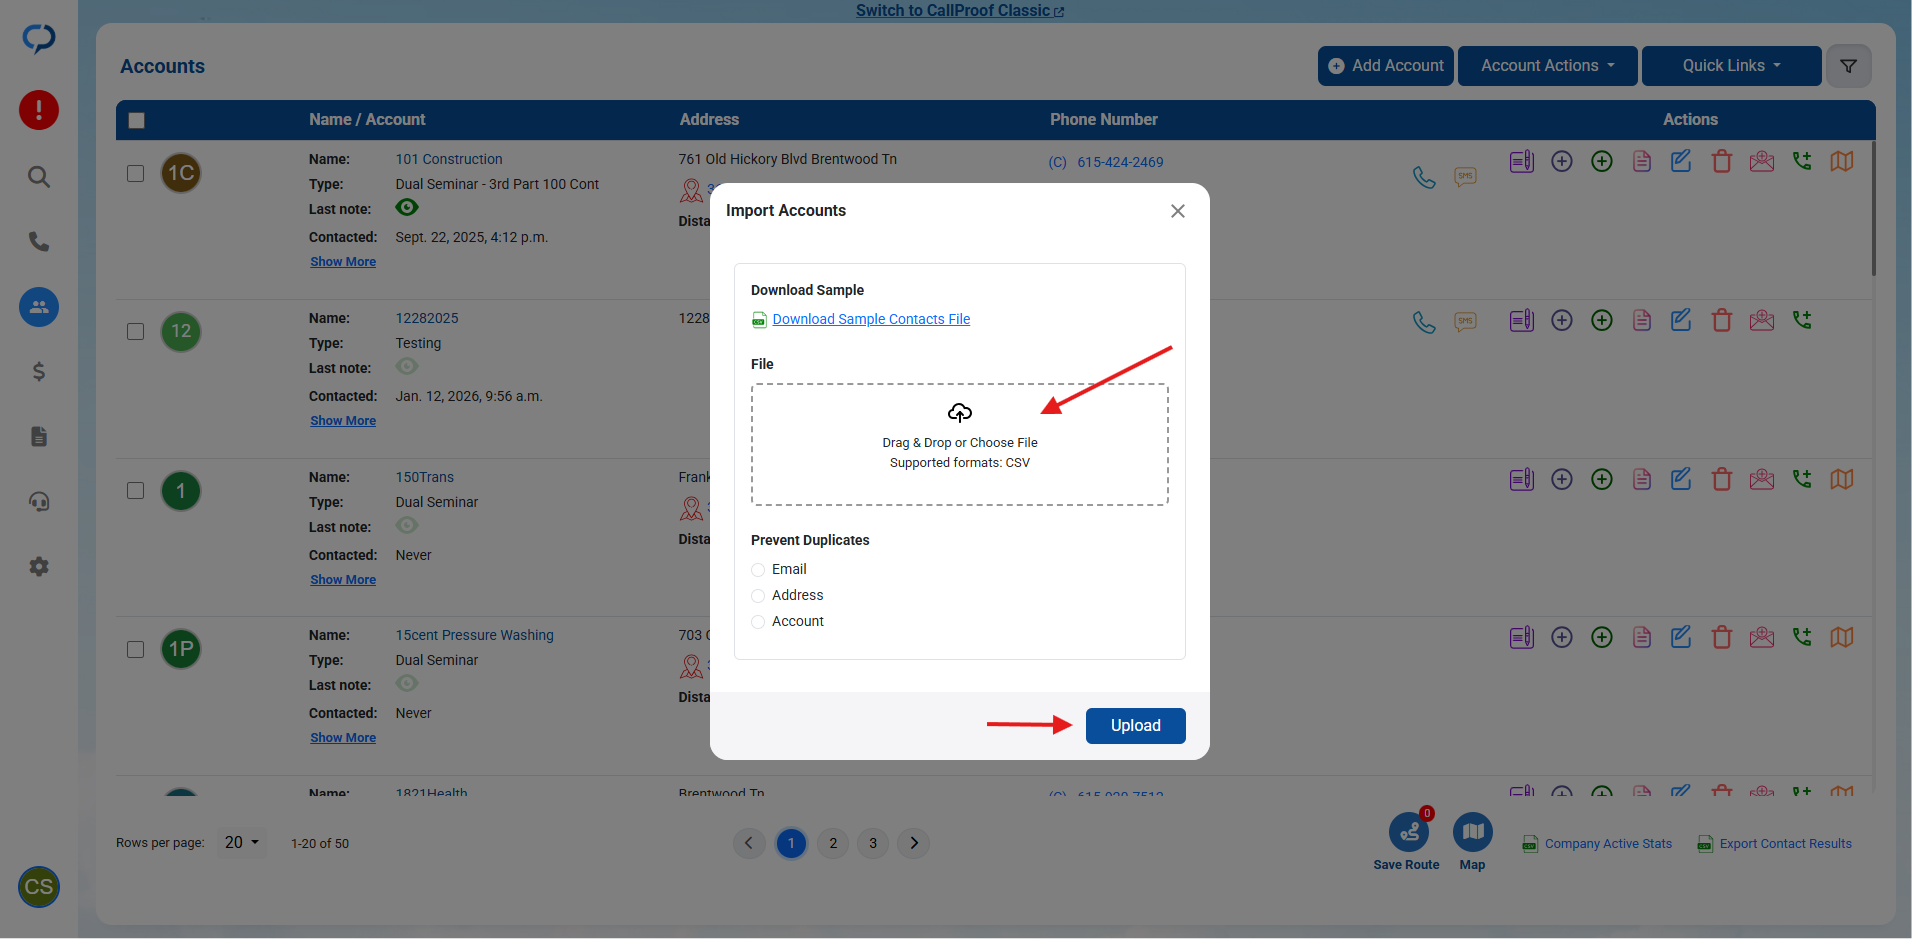Click edit pencil for 12282025 row
This screenshot has width=1912, height=939.
pos(1682,320)
